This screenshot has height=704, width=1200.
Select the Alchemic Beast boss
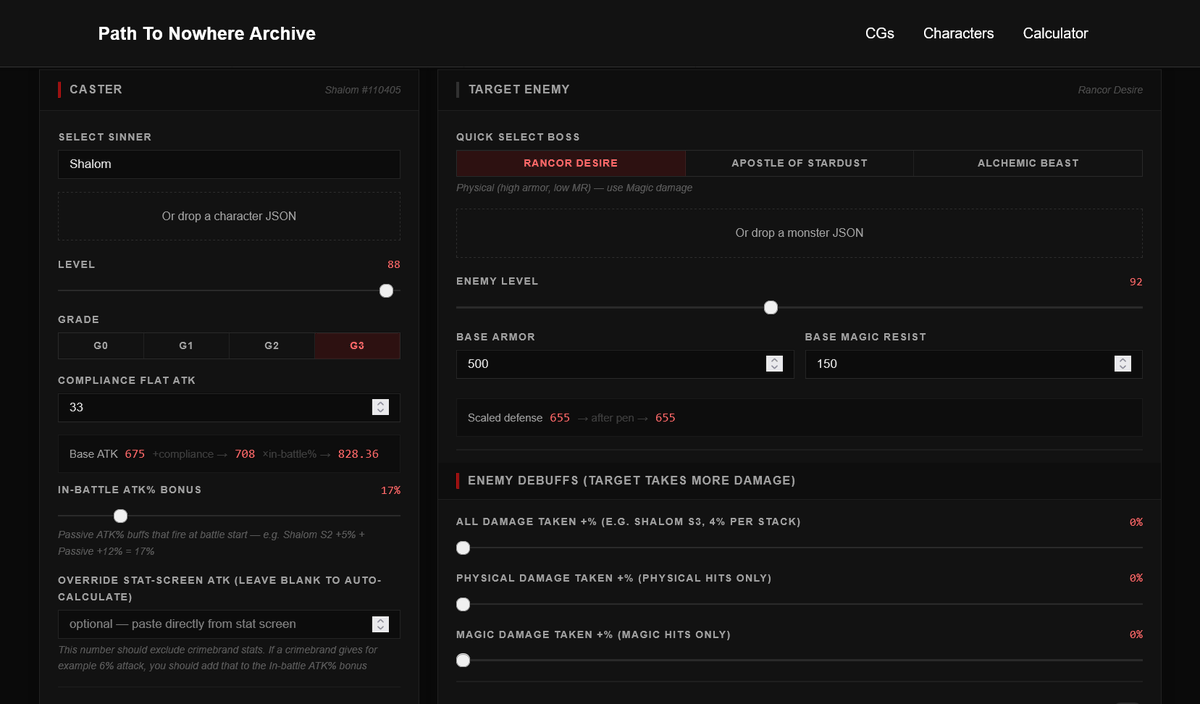pyautogui.click(x=1028, y=163)
